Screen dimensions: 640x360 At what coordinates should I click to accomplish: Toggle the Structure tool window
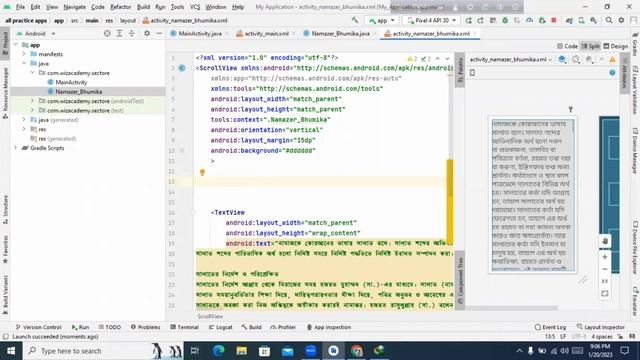click(x=5, y=209)
